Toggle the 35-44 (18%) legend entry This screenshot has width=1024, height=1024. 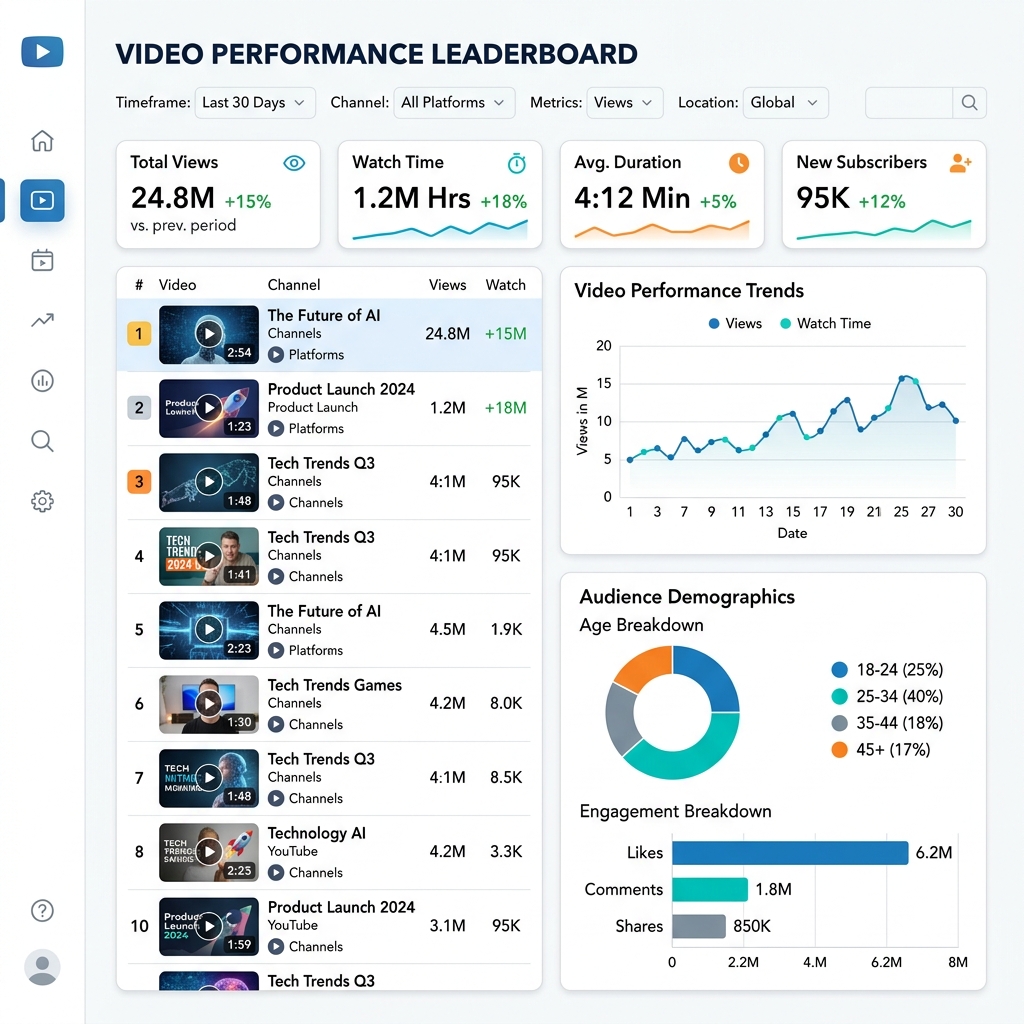click(888, 723)
